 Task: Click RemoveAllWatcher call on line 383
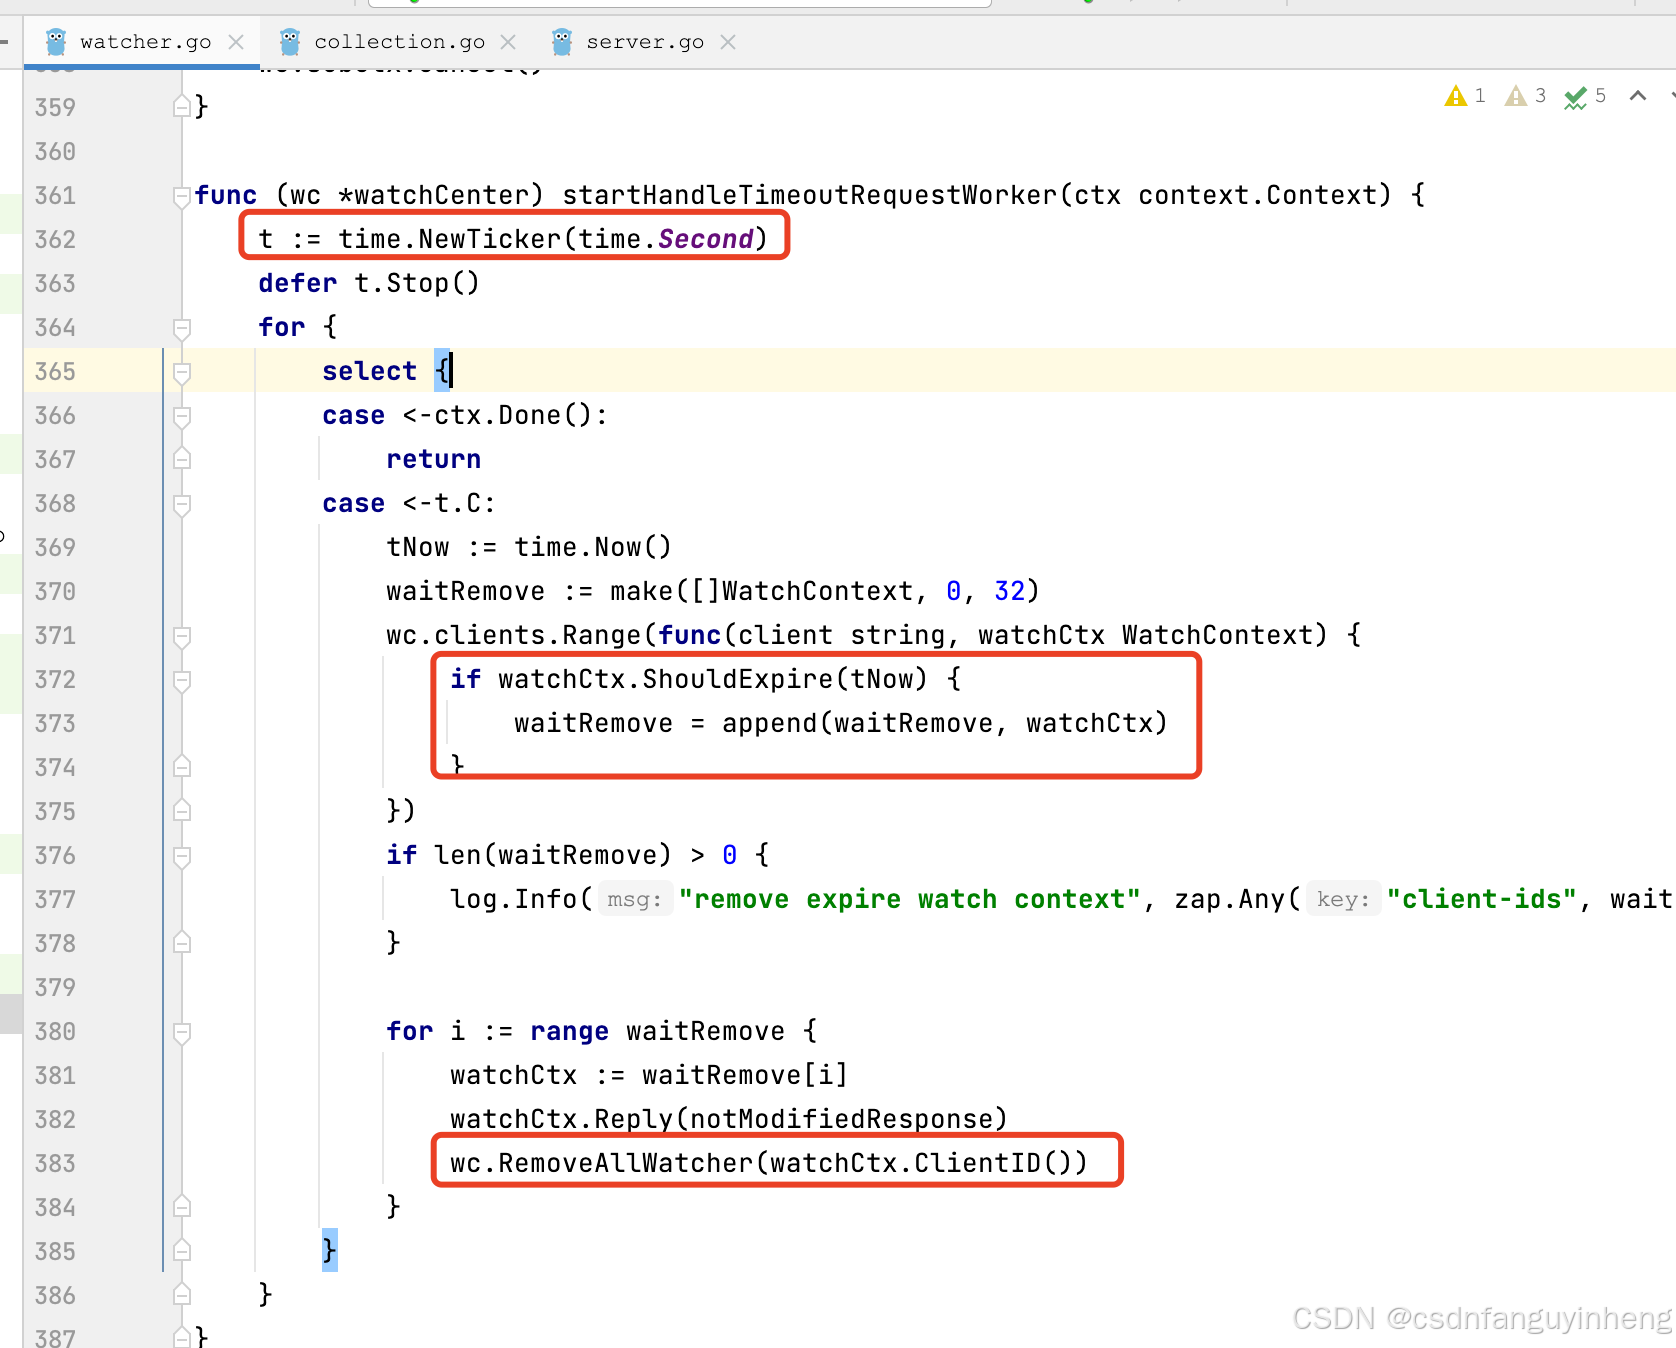coord(625,1163)
